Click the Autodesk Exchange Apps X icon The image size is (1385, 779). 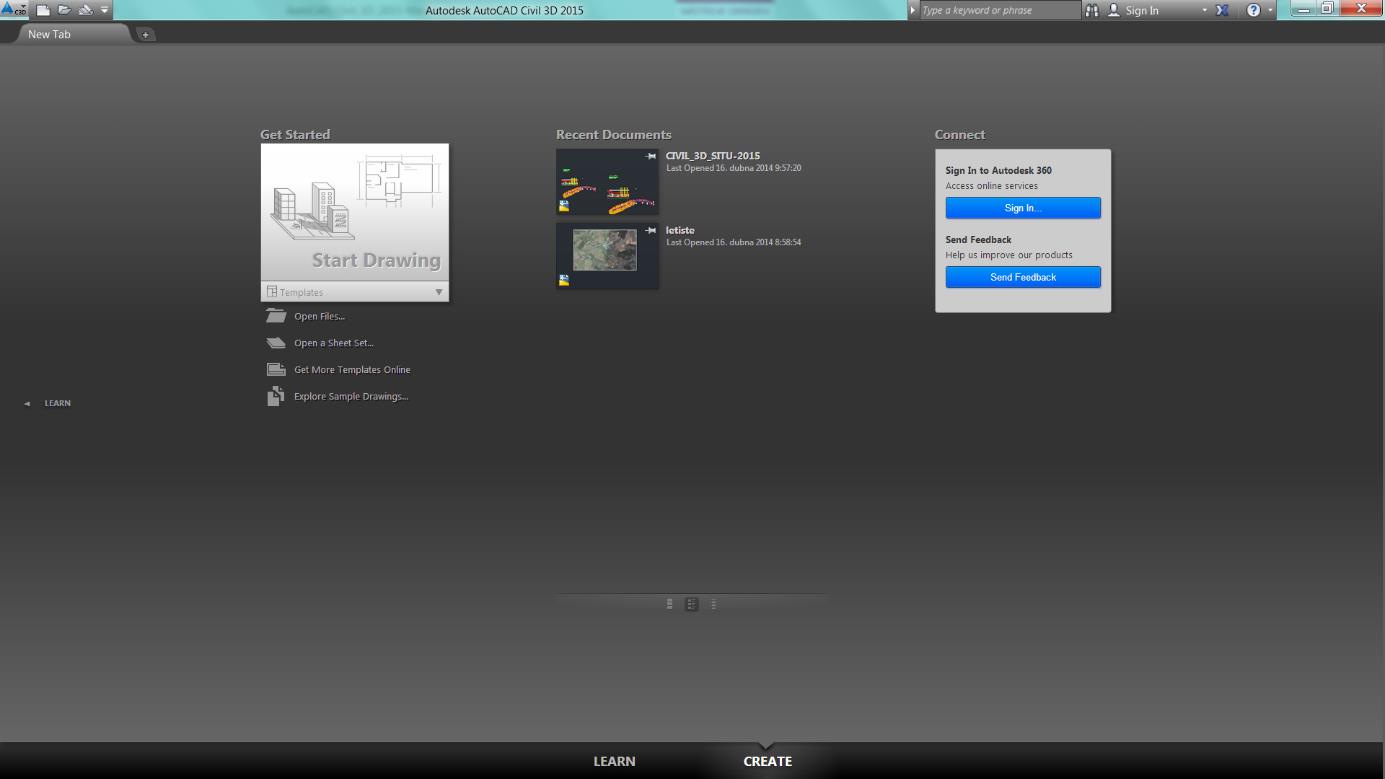point(1222,10)
